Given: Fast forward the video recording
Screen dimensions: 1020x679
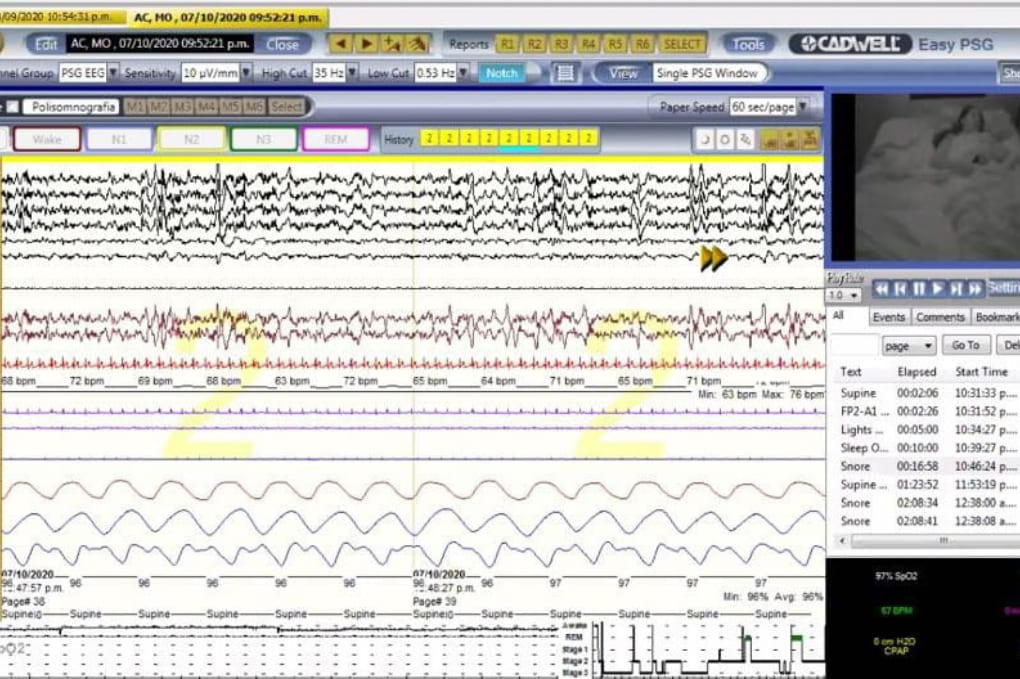Looking at the screenshot, I should point(975,289).
